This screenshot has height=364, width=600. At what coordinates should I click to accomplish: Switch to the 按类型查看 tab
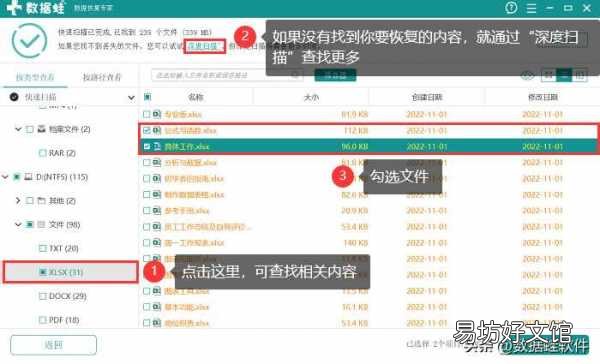pyautogui.click(x=35, y=77)
